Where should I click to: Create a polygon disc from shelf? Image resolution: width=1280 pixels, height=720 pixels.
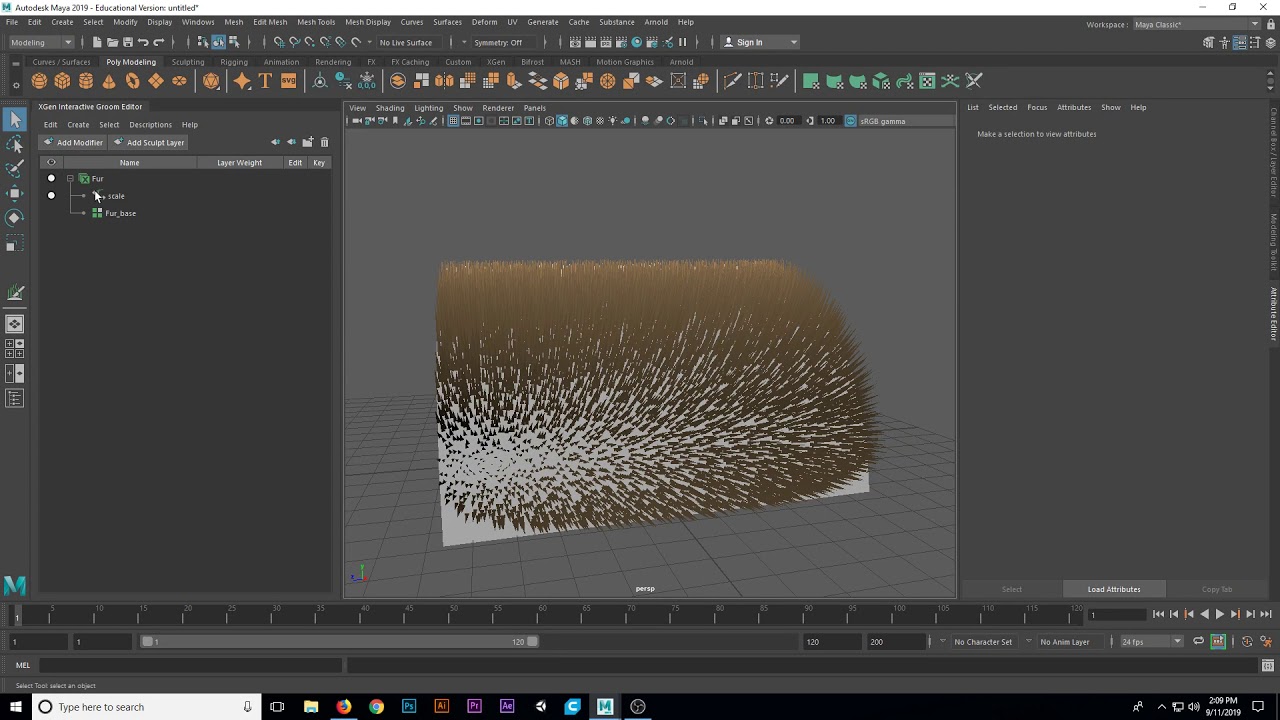coord(179,81)
